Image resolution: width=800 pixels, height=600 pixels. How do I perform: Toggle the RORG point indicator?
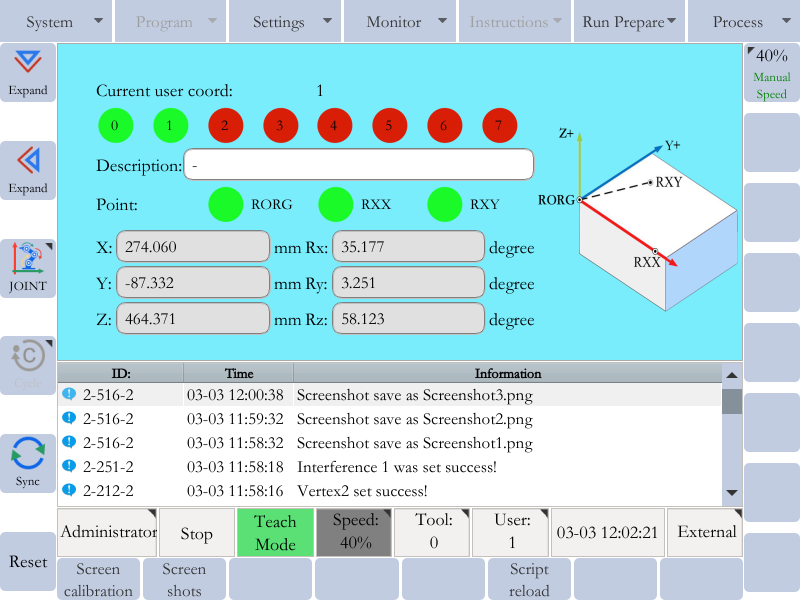(226, 204)
